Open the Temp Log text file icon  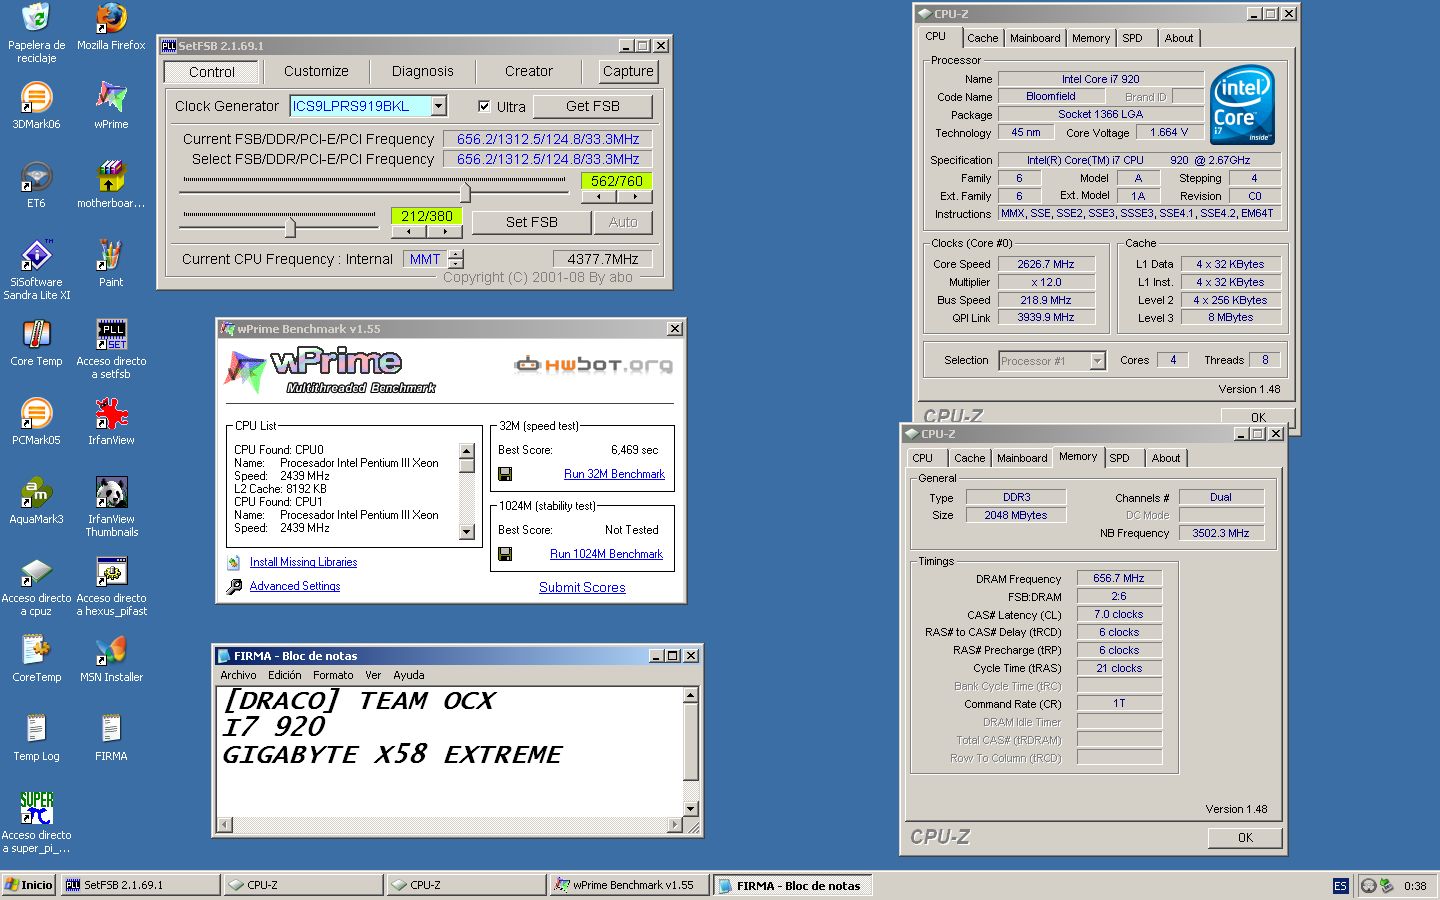coord(36,729)
